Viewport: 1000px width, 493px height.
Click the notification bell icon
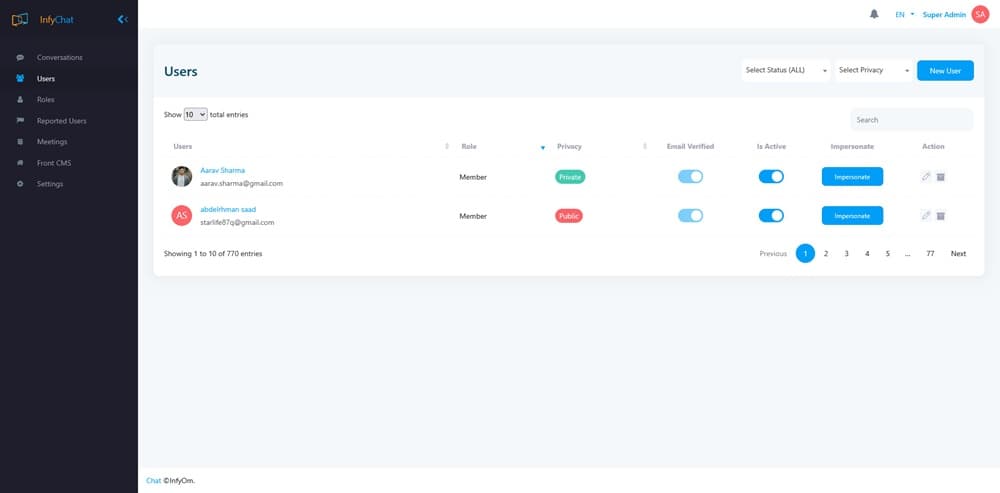click(874, 14)
